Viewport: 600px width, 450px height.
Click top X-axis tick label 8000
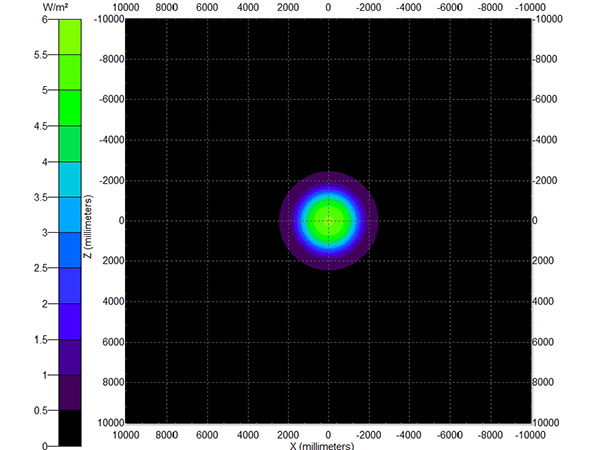click(x=167, y=7)
